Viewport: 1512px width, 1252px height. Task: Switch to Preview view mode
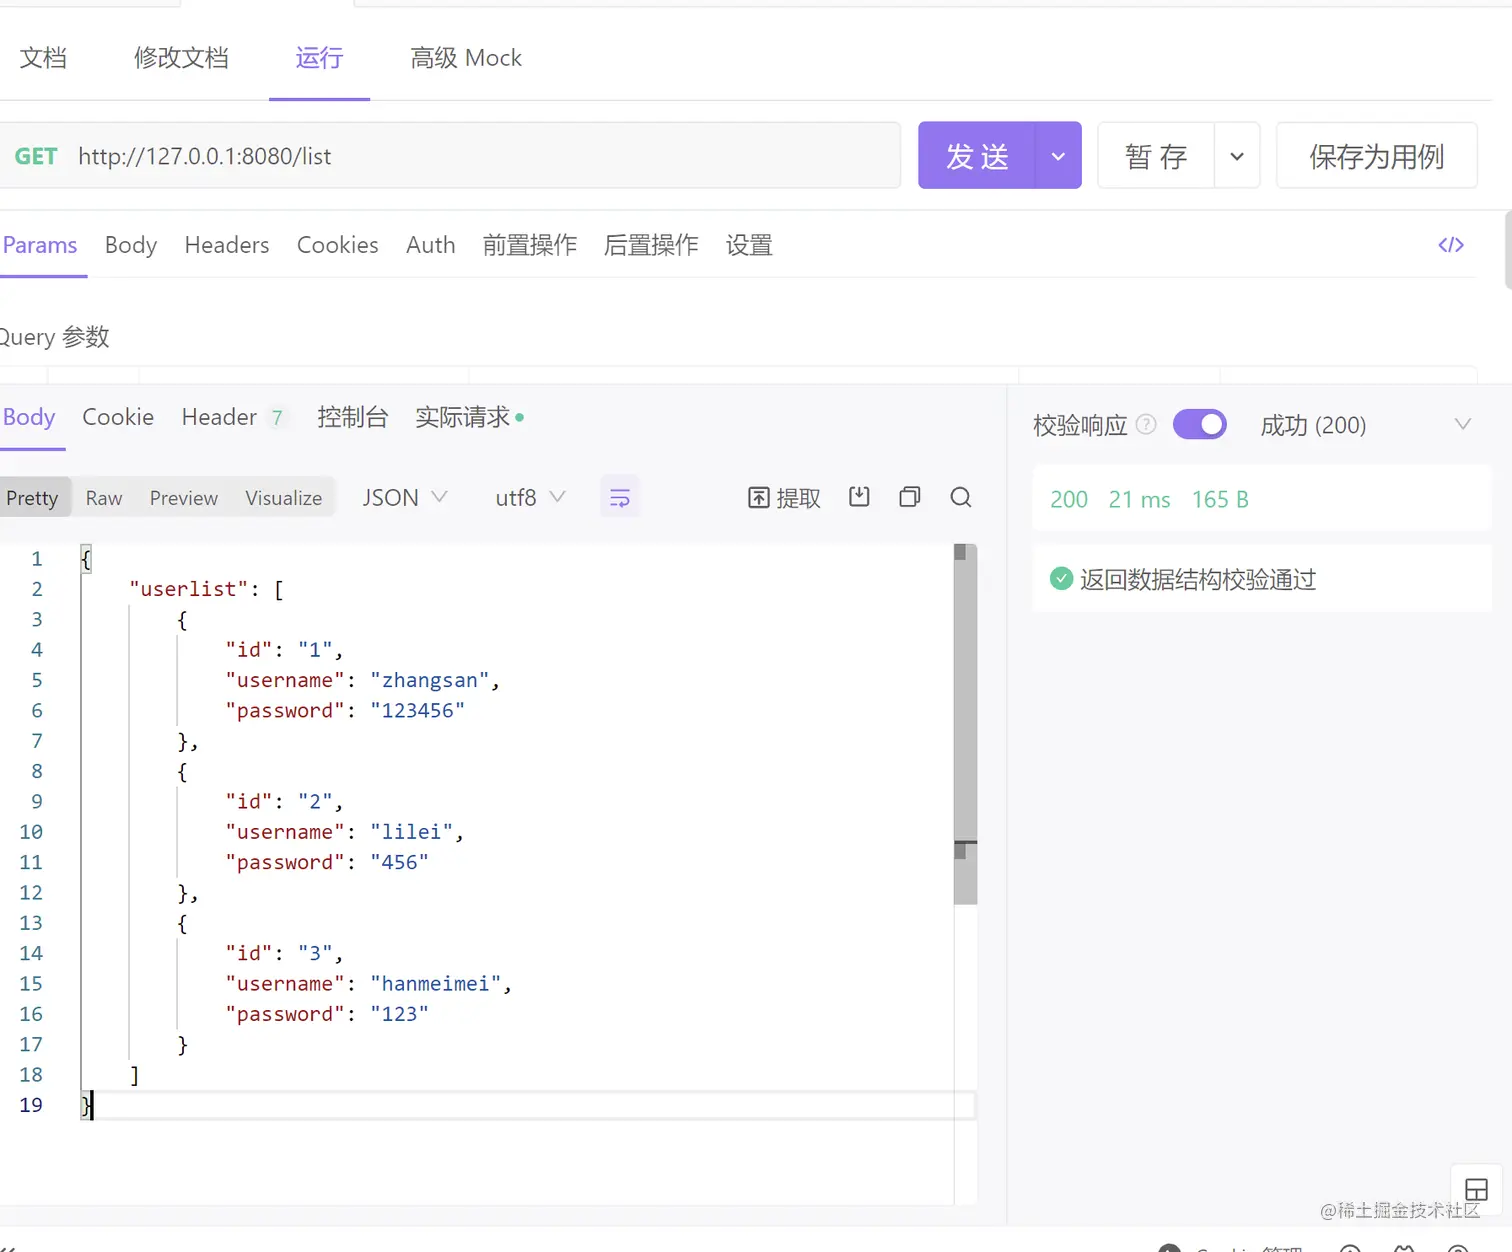tap(184, 498)
